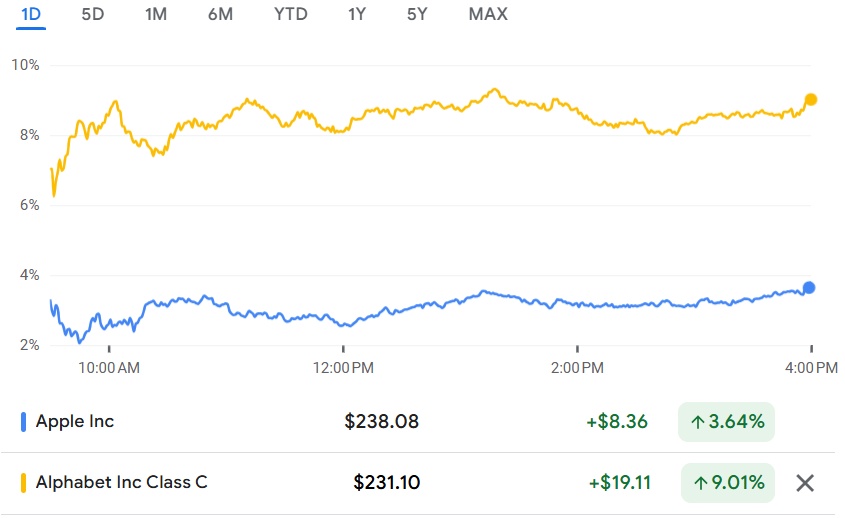Show the MAX time range

488,14
